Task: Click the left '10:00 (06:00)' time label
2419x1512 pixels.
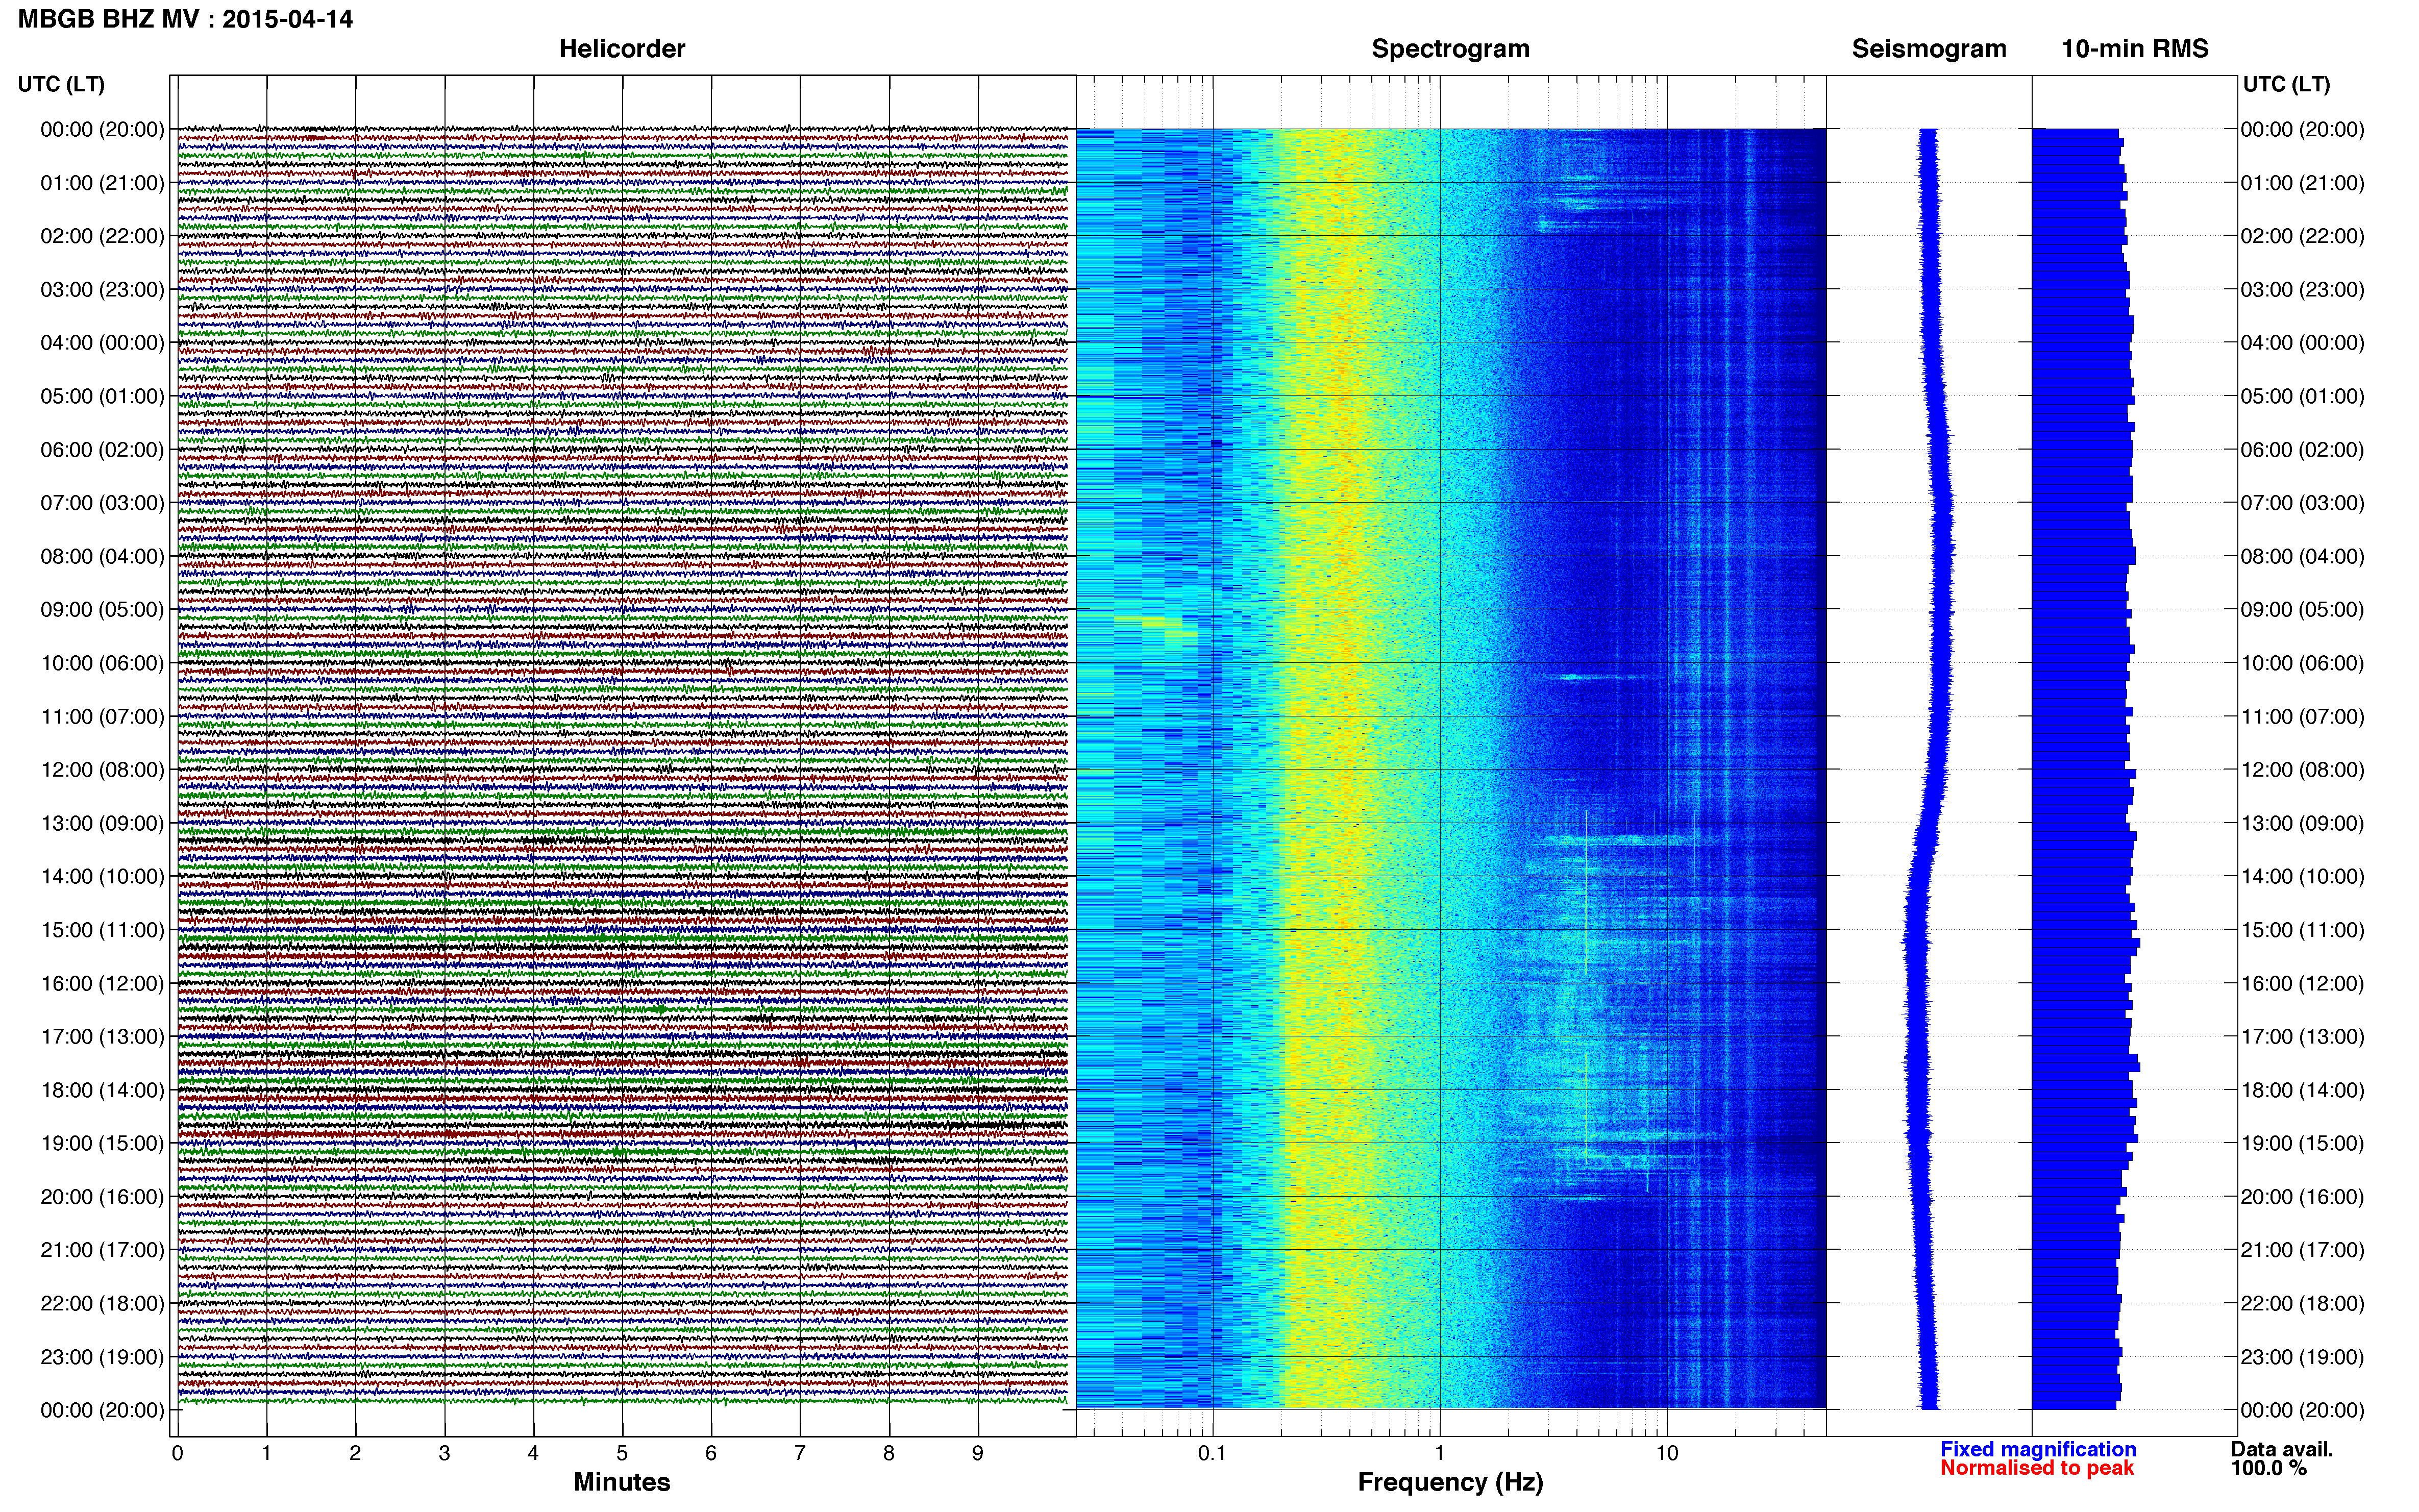Action: pyautogui.click(x=102, y=663)
